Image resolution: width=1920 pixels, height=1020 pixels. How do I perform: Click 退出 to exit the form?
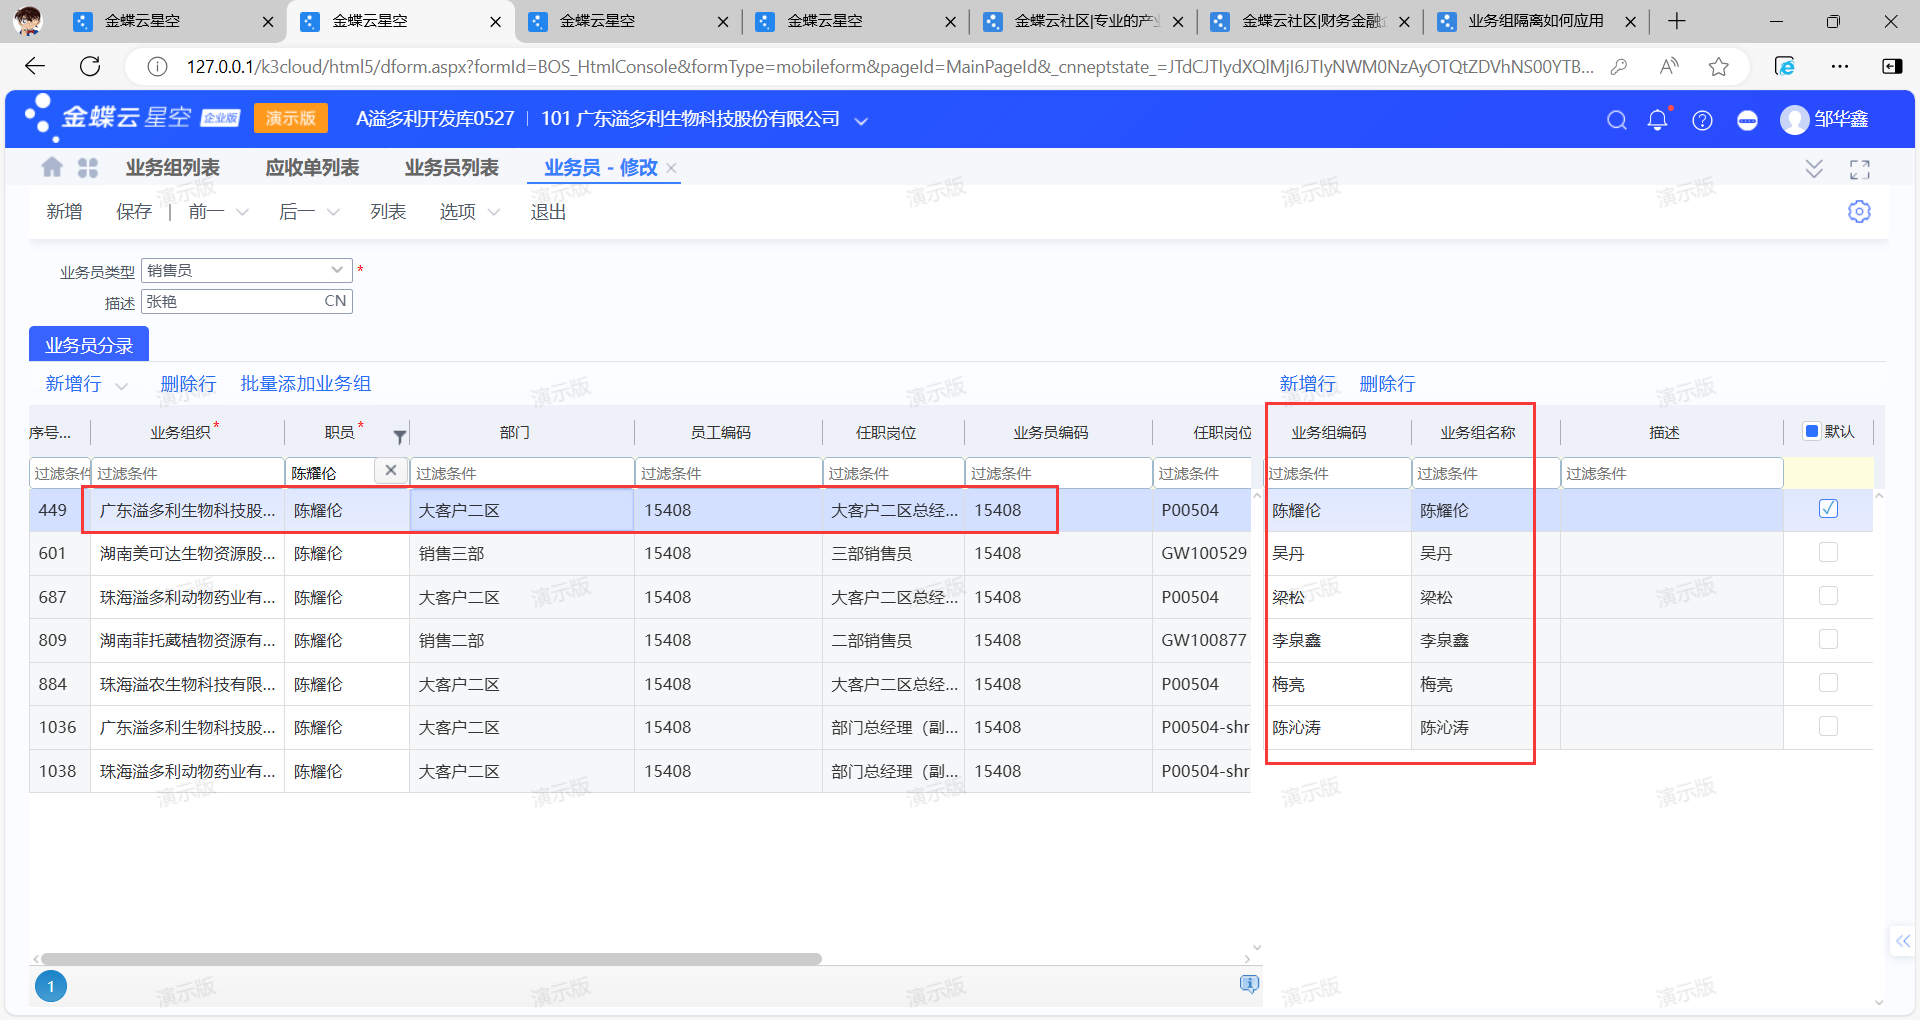point(548,212)
